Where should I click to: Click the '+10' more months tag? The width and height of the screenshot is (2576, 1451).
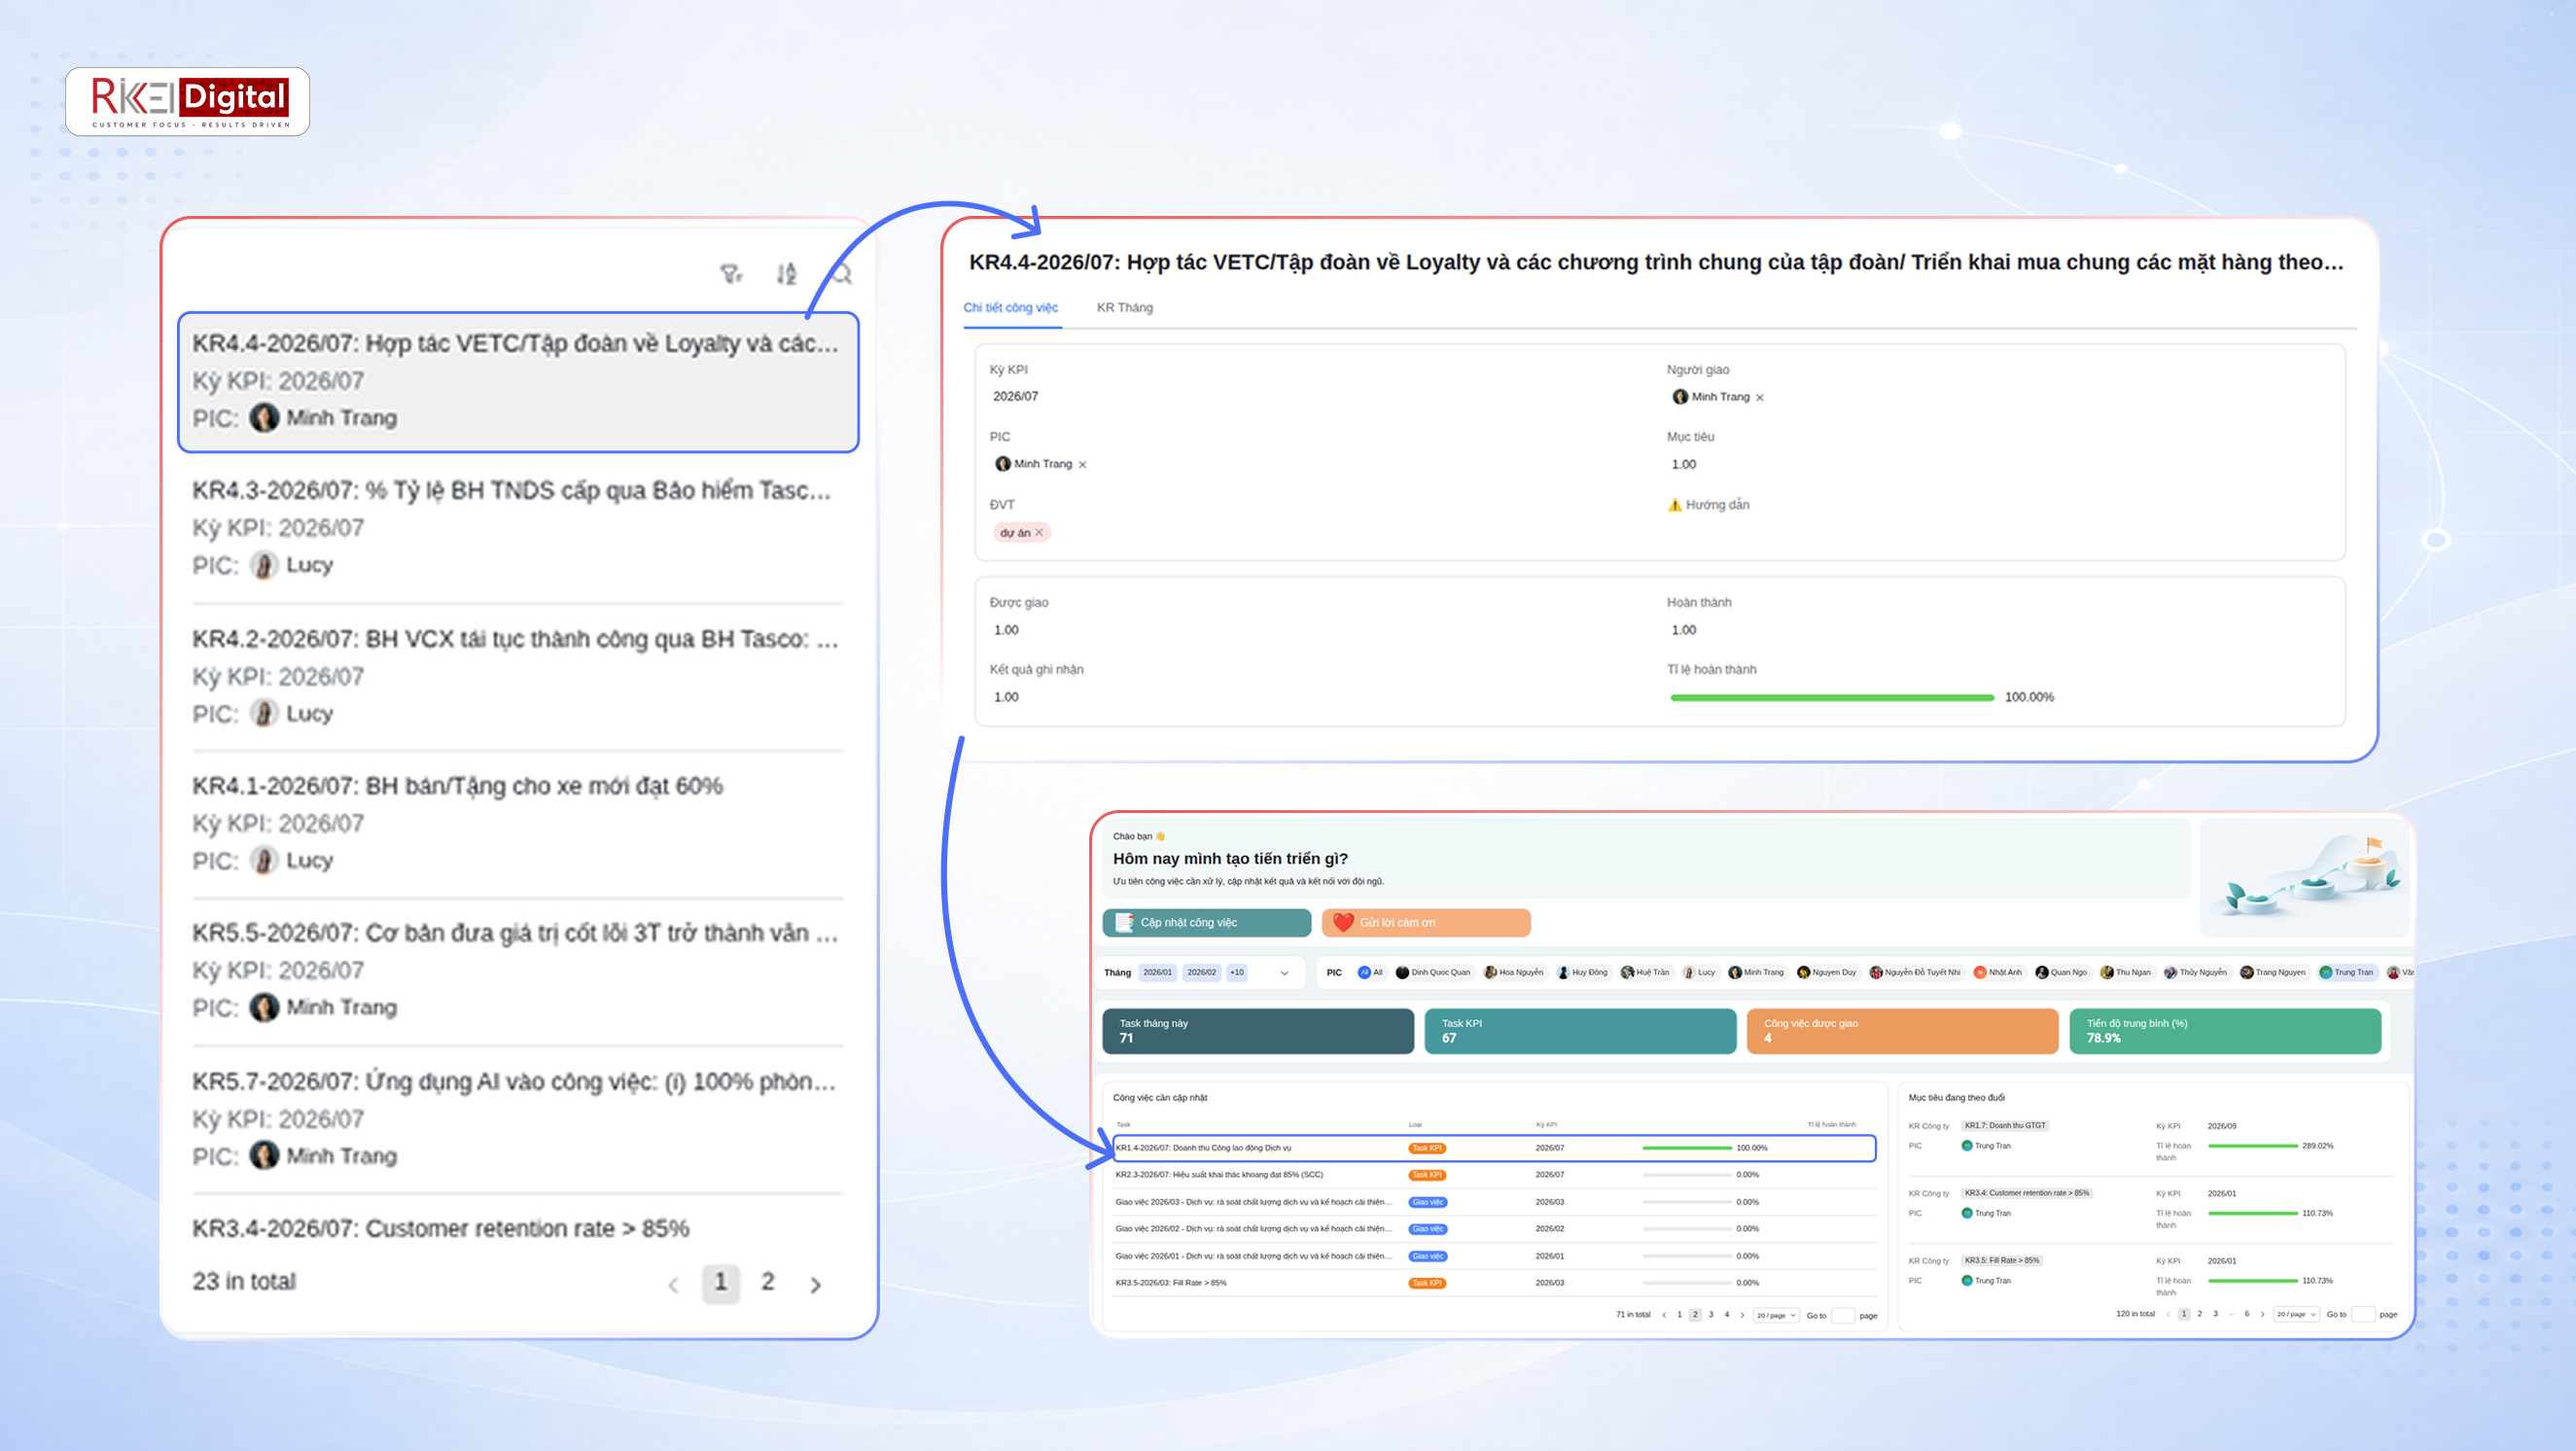coord(1237,972)
